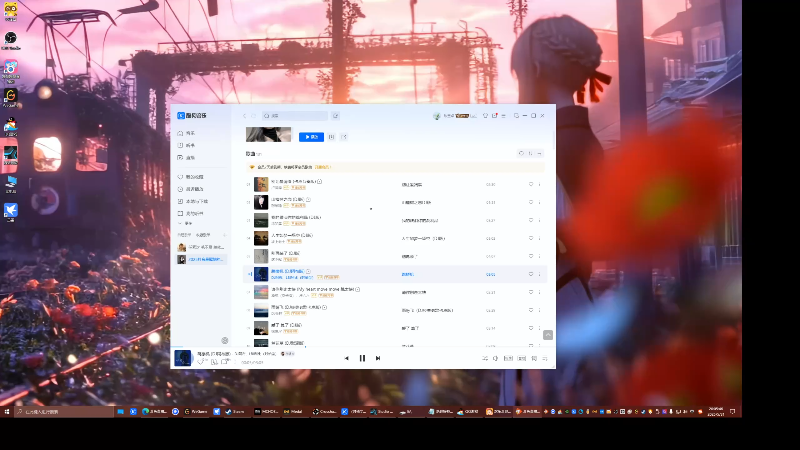Download the current track from the player bar

pos(214,362)
